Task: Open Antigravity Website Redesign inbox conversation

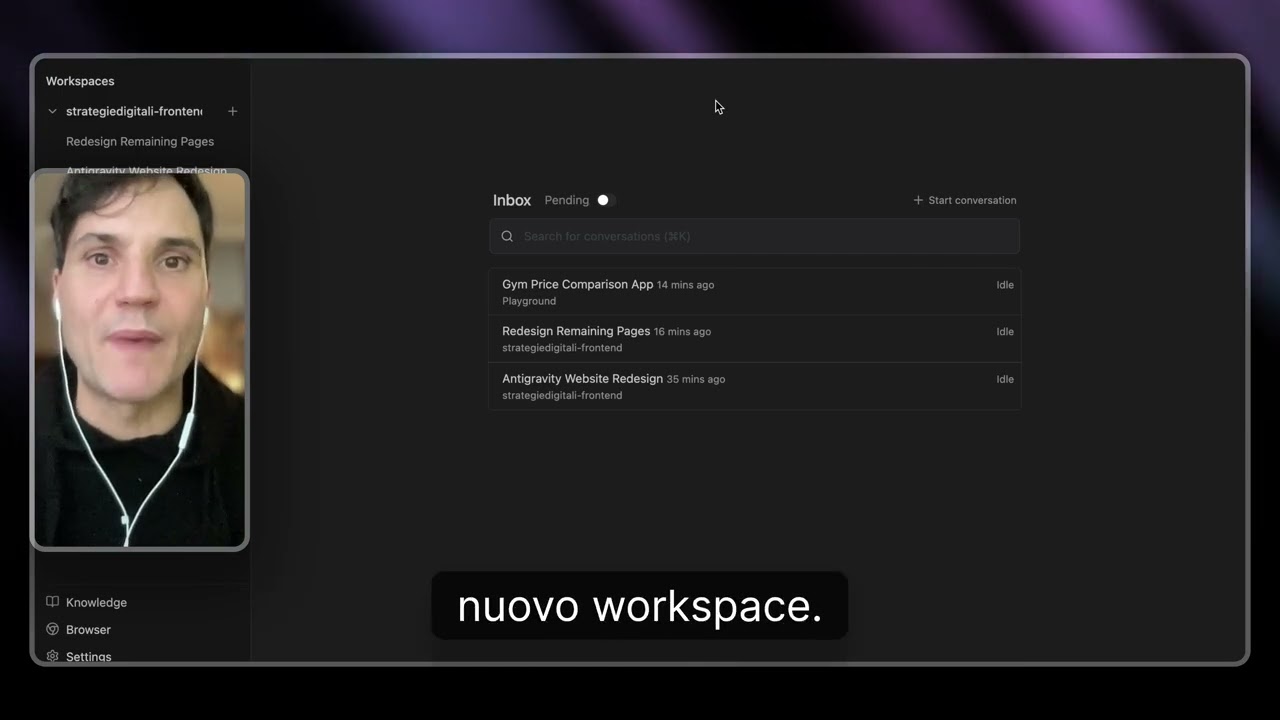Action: tap(755, 386)
